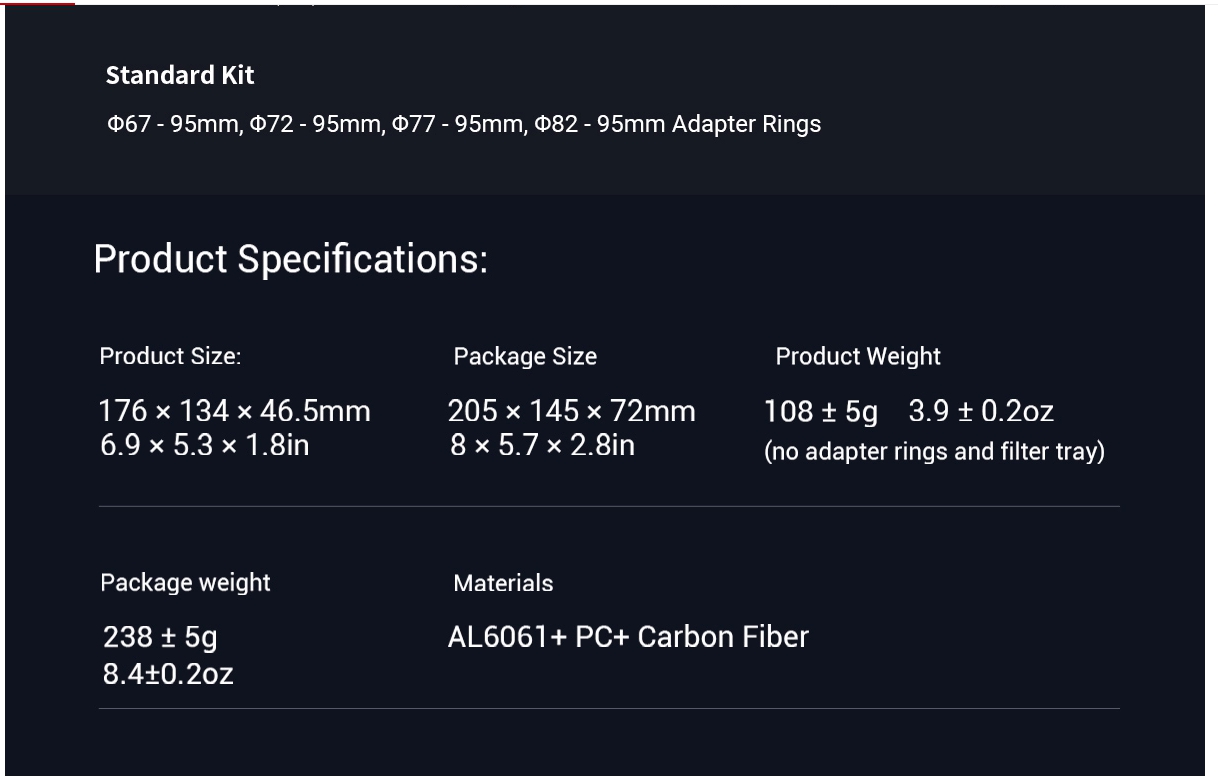Click the Standard Kit heading
The image size is (1218, 779).
tap(180, 75)
